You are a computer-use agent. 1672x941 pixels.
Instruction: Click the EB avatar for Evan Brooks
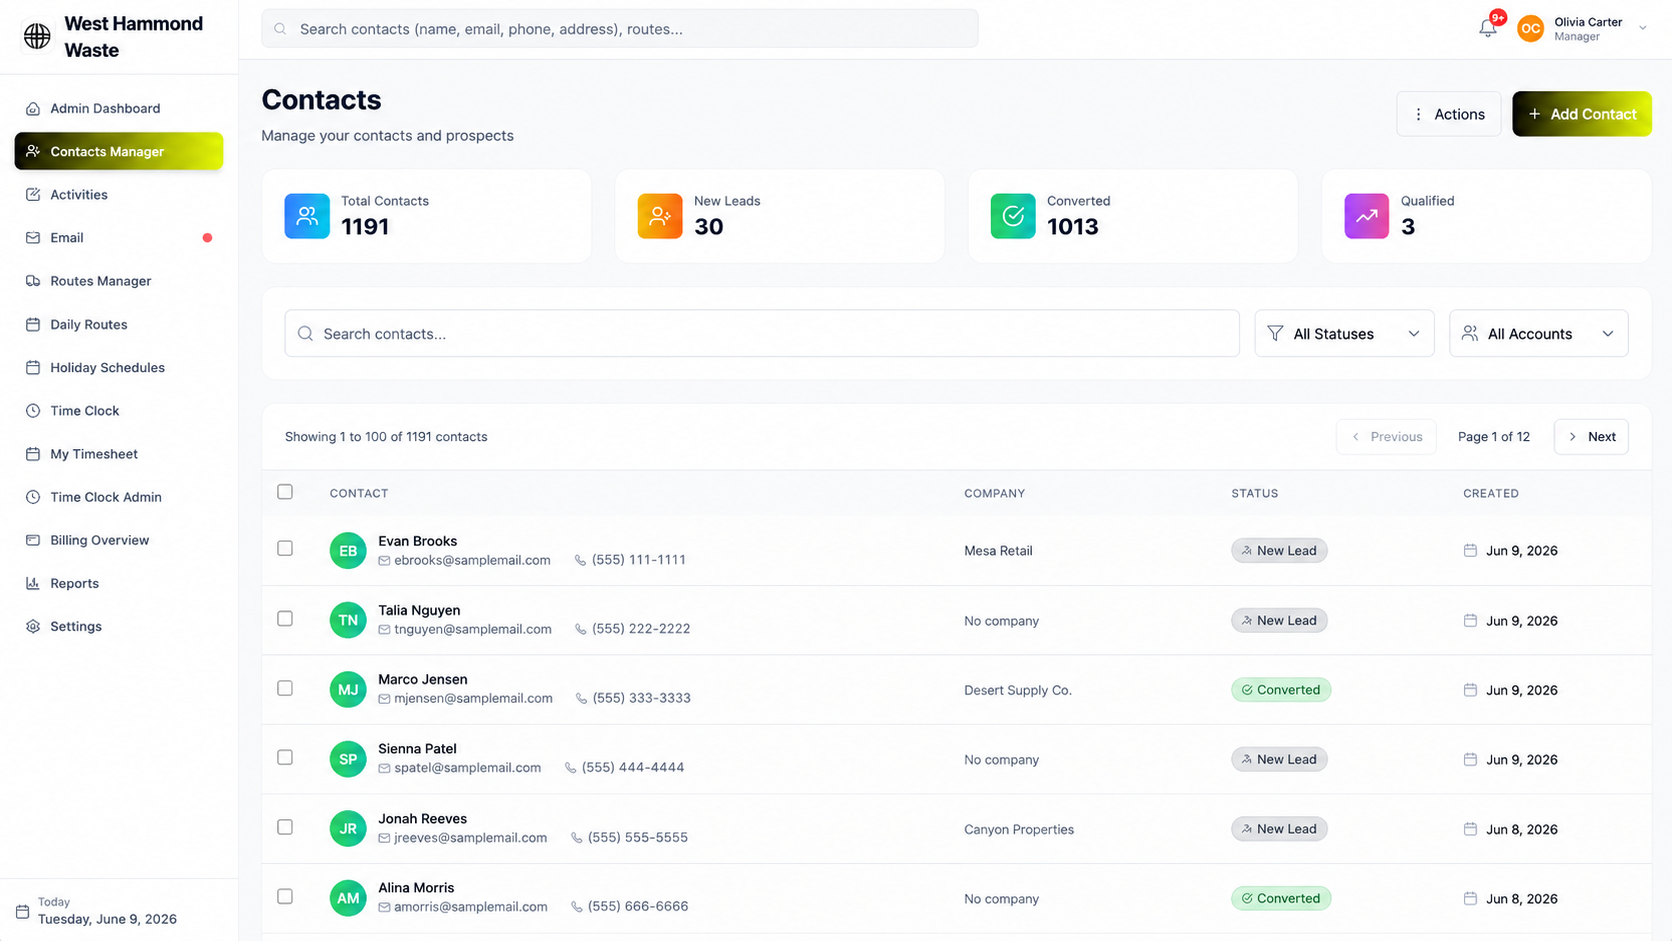348,551
